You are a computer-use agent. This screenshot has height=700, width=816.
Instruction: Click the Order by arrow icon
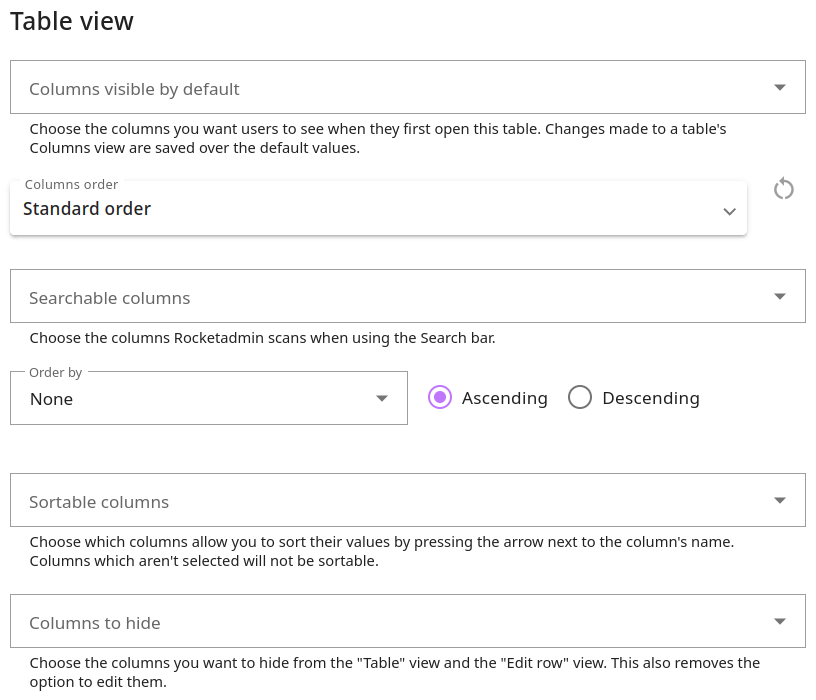coord(381,399)
